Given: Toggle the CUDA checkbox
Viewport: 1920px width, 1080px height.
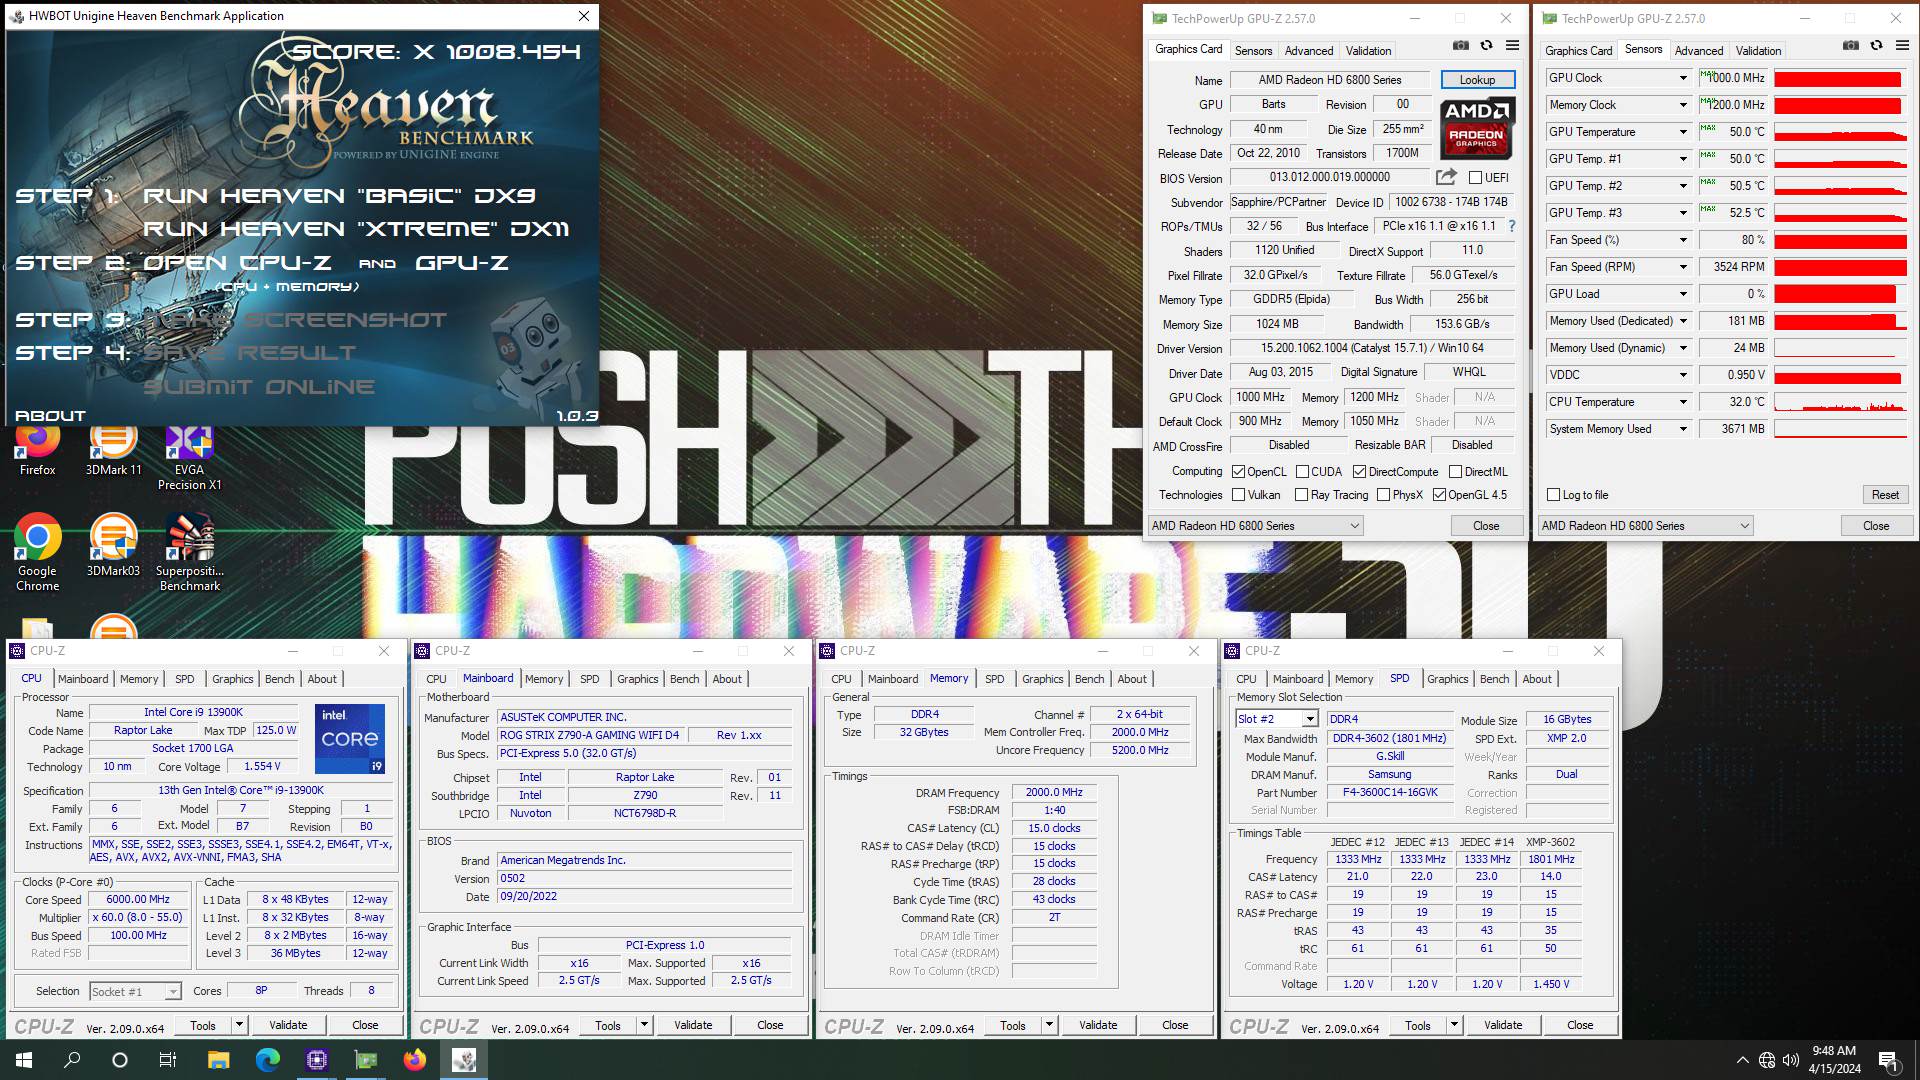Looking at the screenshot, I should click(x=1302, y=472).
